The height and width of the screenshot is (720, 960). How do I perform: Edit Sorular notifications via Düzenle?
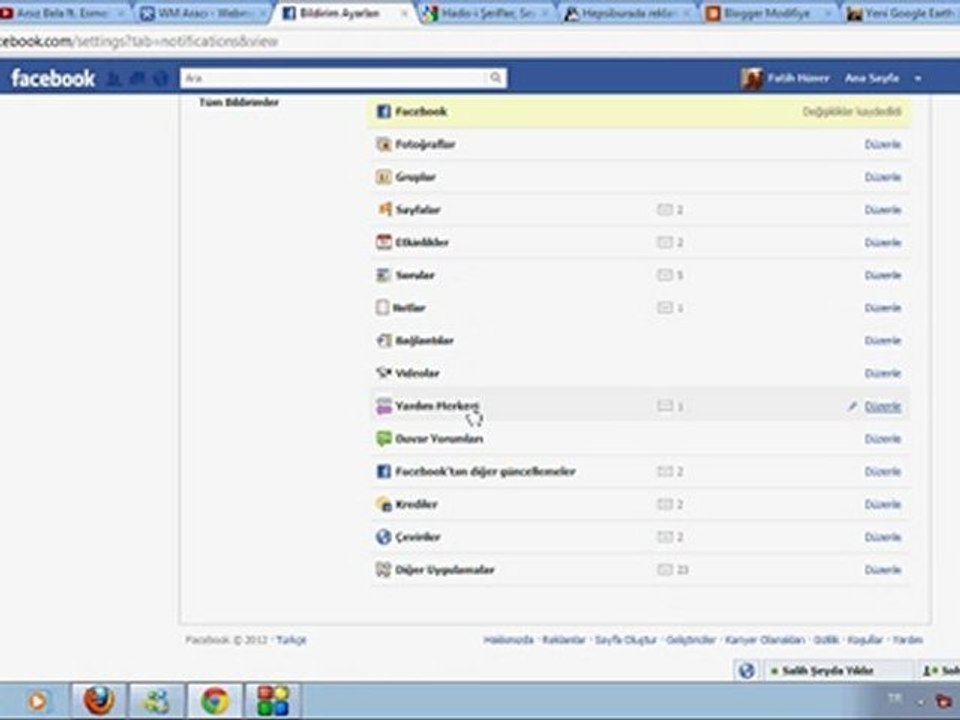882,275
